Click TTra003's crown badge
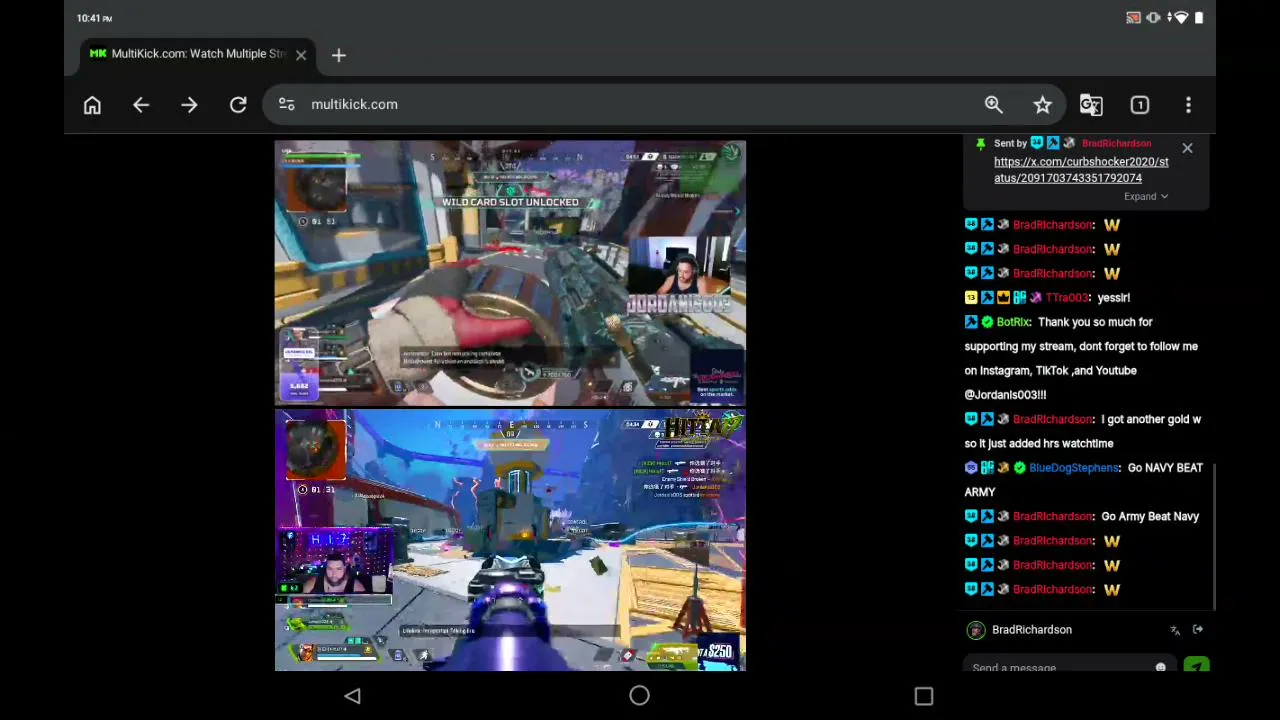Image resolution: width=1280 pixels, height=720 pixels. click(1003, 297)
